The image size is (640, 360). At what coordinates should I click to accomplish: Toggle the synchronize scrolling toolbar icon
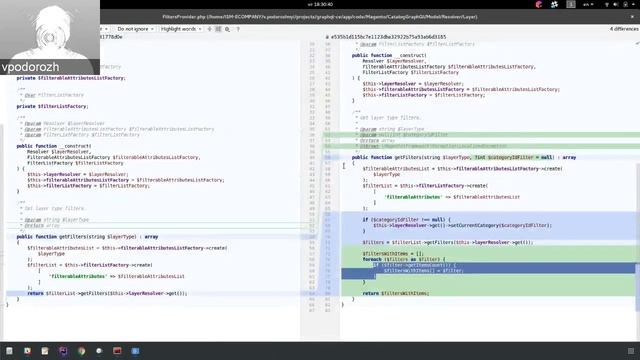point(218,29)
